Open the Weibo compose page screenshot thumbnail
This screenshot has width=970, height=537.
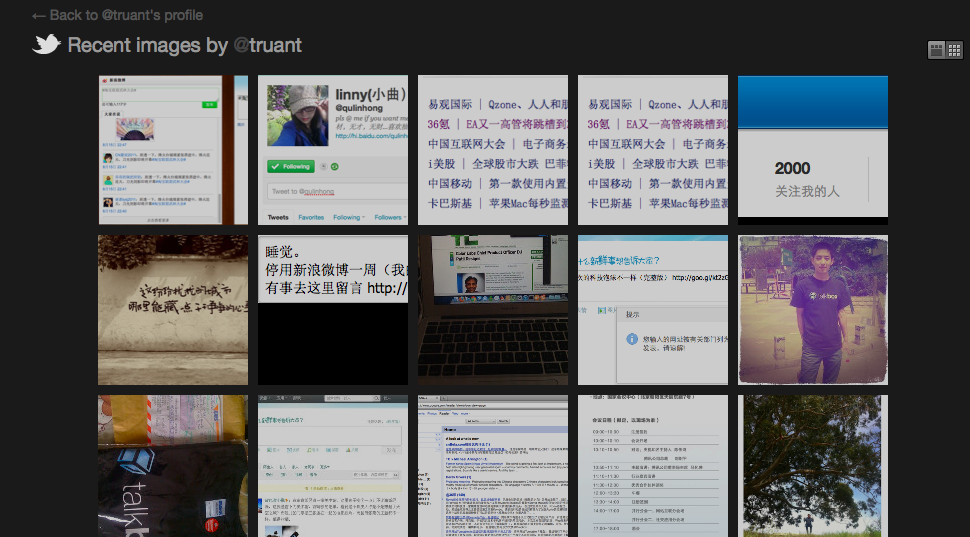333,466
